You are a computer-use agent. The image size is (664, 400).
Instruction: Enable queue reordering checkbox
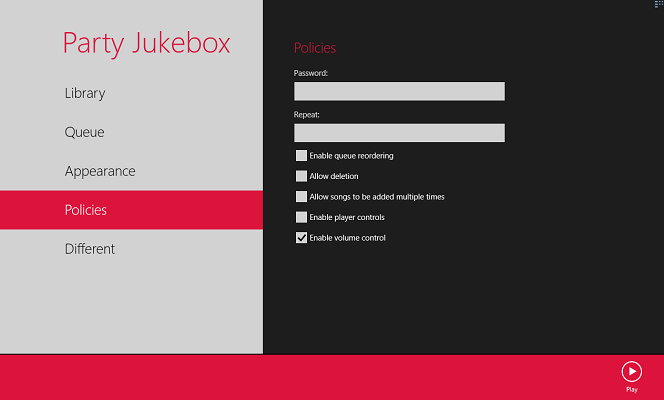pos(301,155)
